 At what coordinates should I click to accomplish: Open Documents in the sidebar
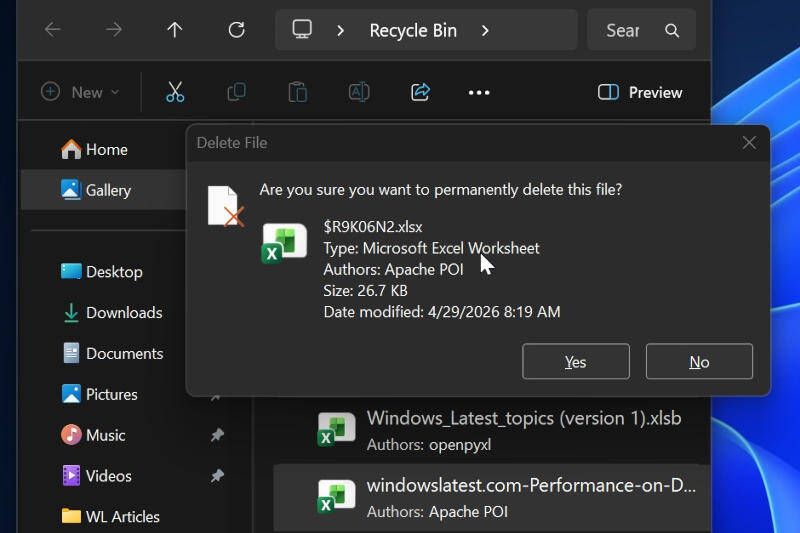(x=112, y=353)
